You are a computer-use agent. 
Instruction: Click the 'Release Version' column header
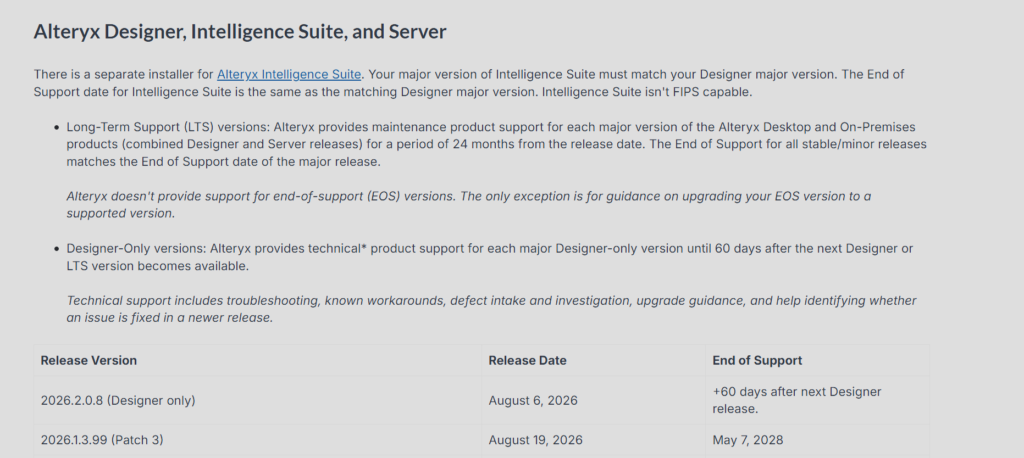point(257,360)
